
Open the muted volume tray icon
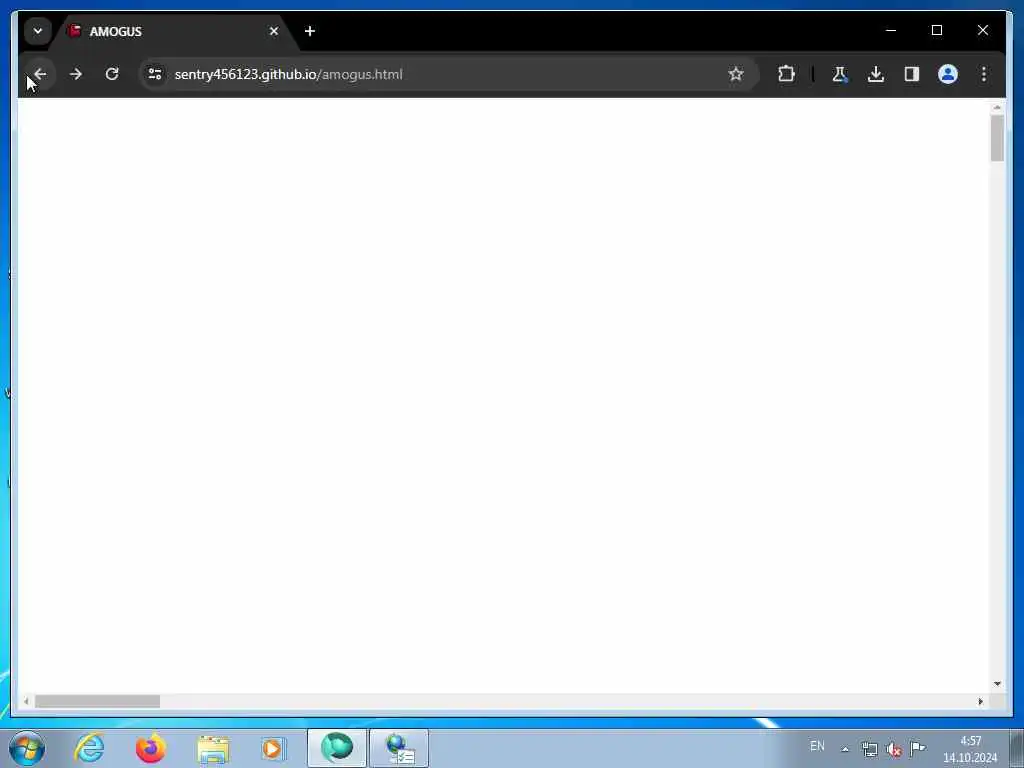tap(894, 750)
